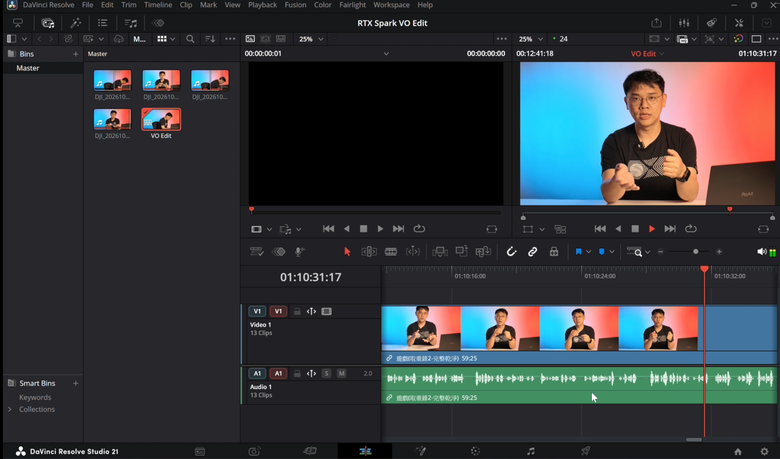Click the Replace Clip tool icon

point(483,252)
